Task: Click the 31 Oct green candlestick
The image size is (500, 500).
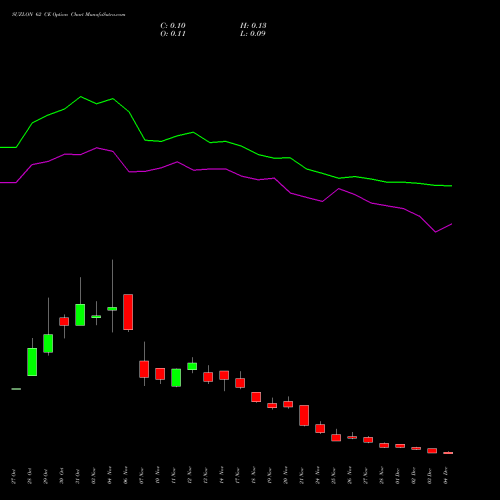Action: click(x=80, y=315)
